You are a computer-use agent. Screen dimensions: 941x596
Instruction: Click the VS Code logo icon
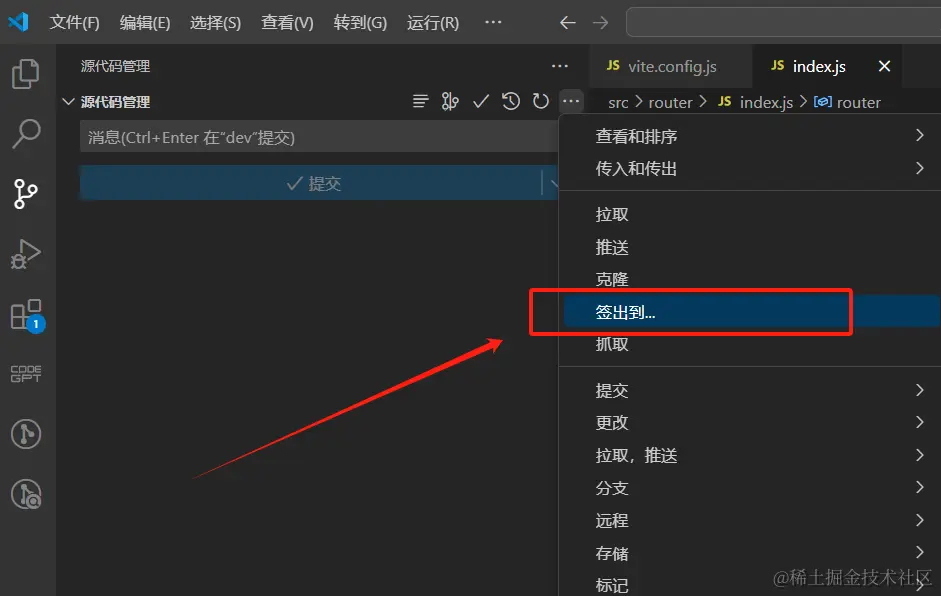coord(19,22)
